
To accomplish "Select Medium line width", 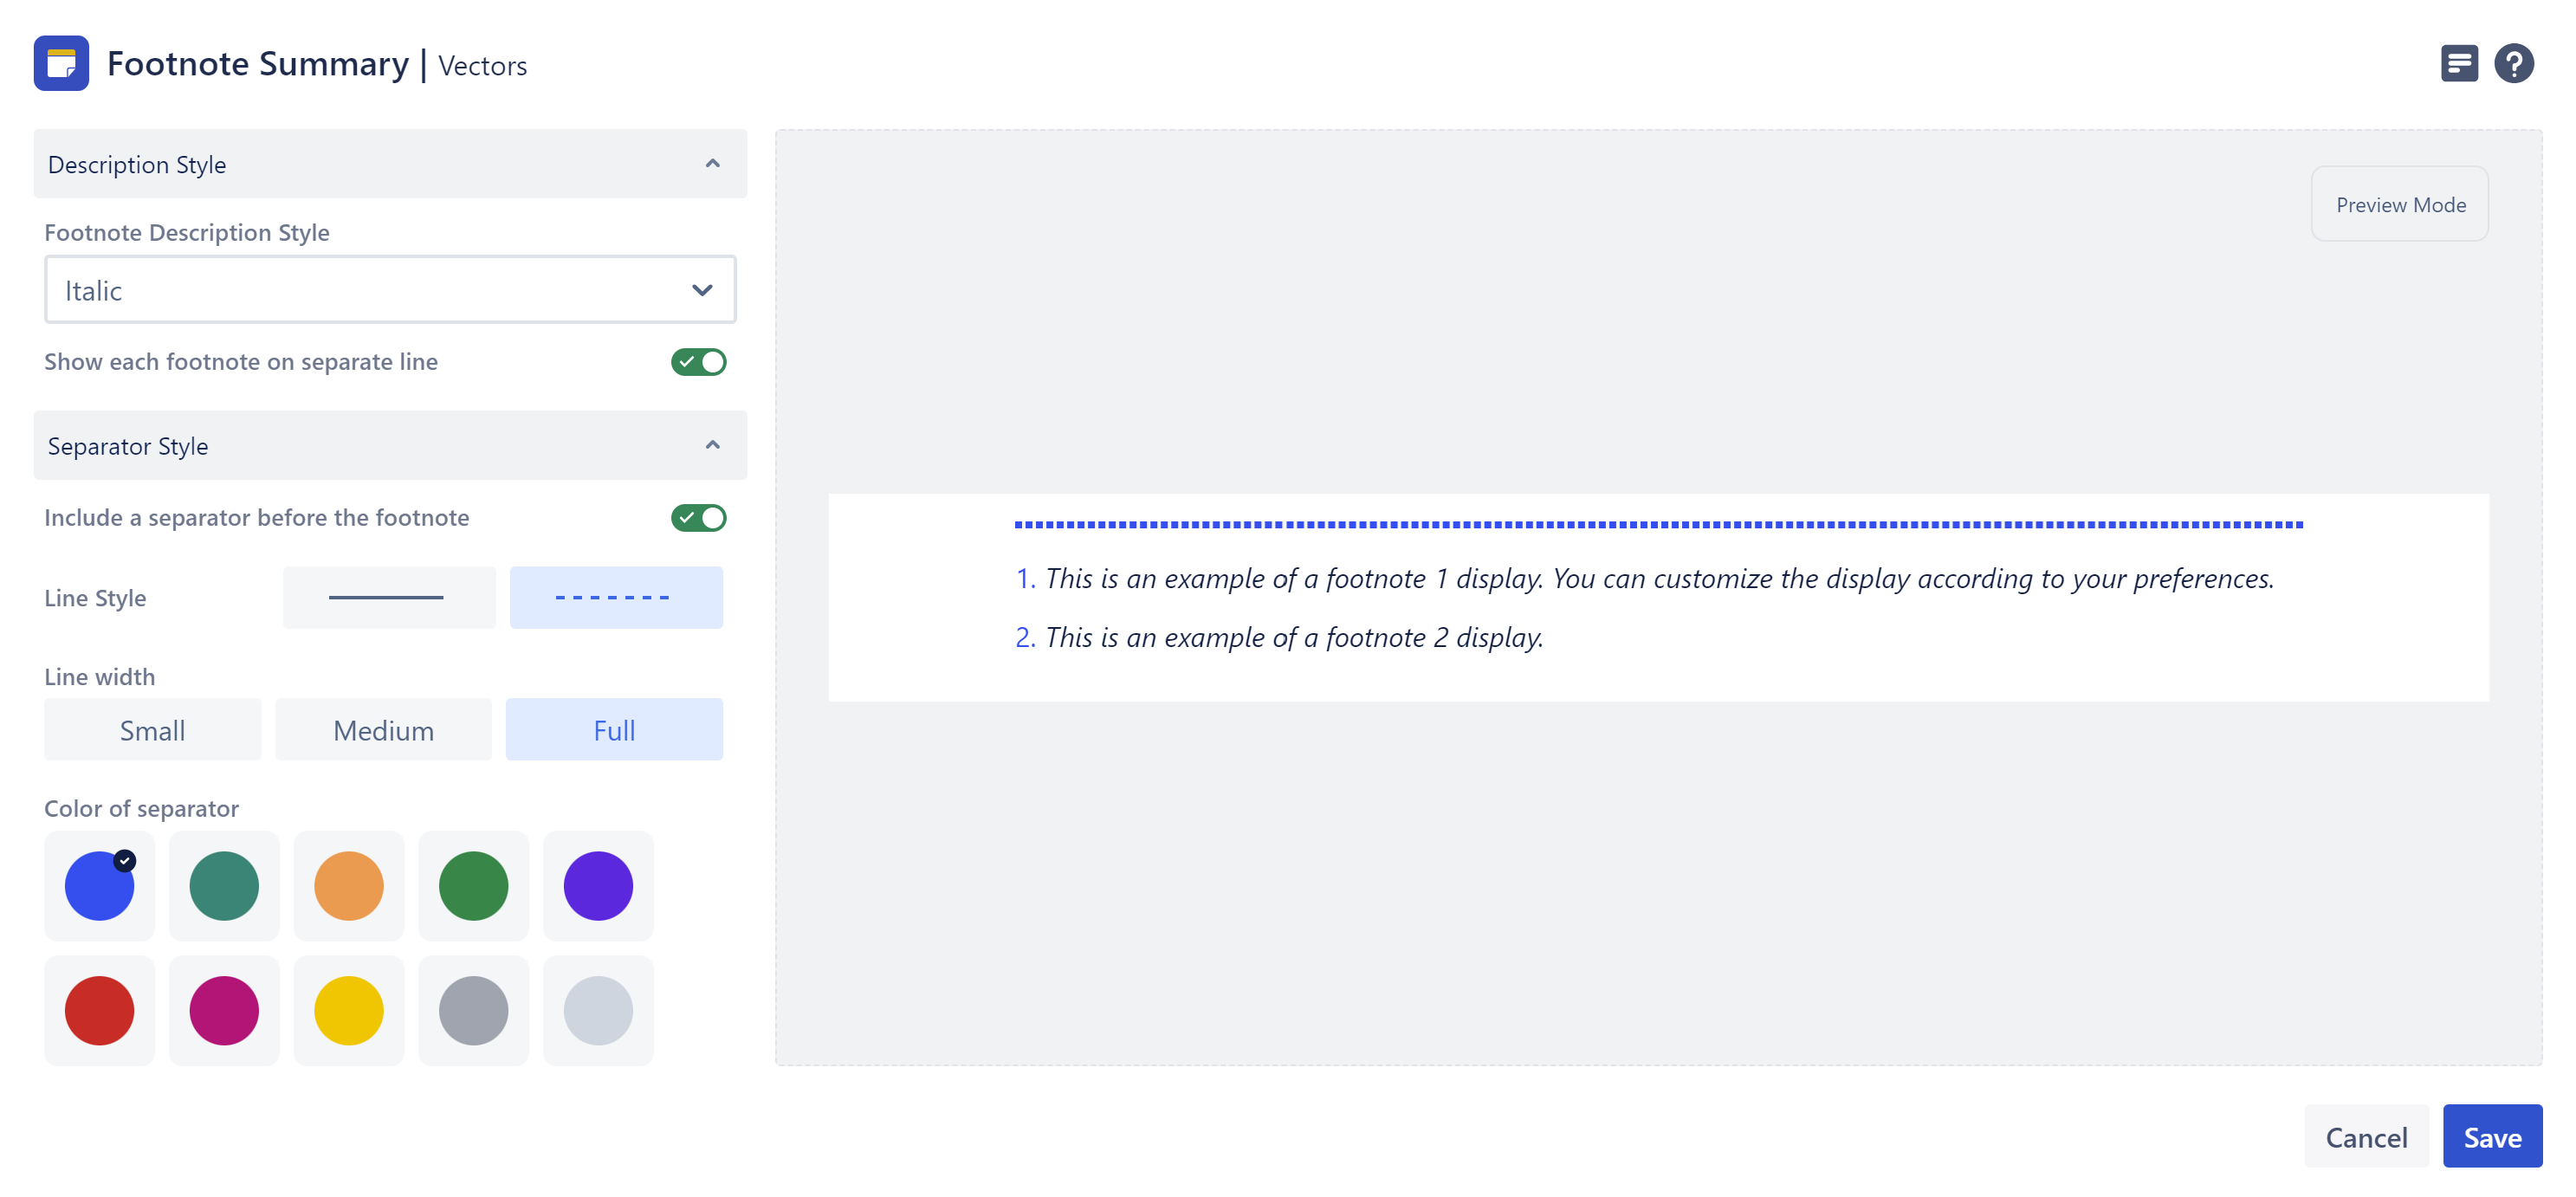I will pos(382,729).
